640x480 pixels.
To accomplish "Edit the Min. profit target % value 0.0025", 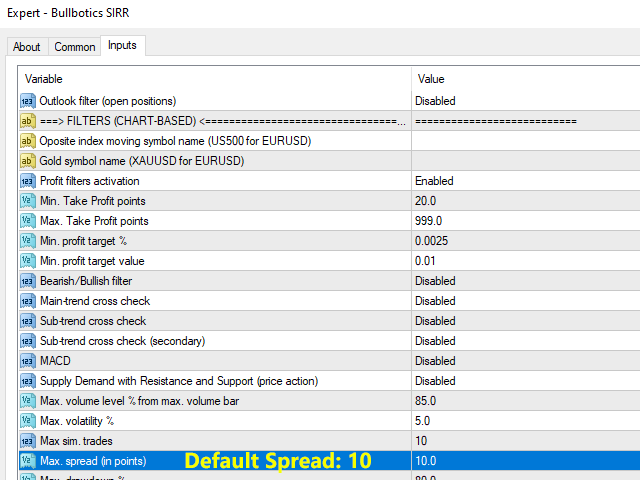I will (x=526, y=241).
